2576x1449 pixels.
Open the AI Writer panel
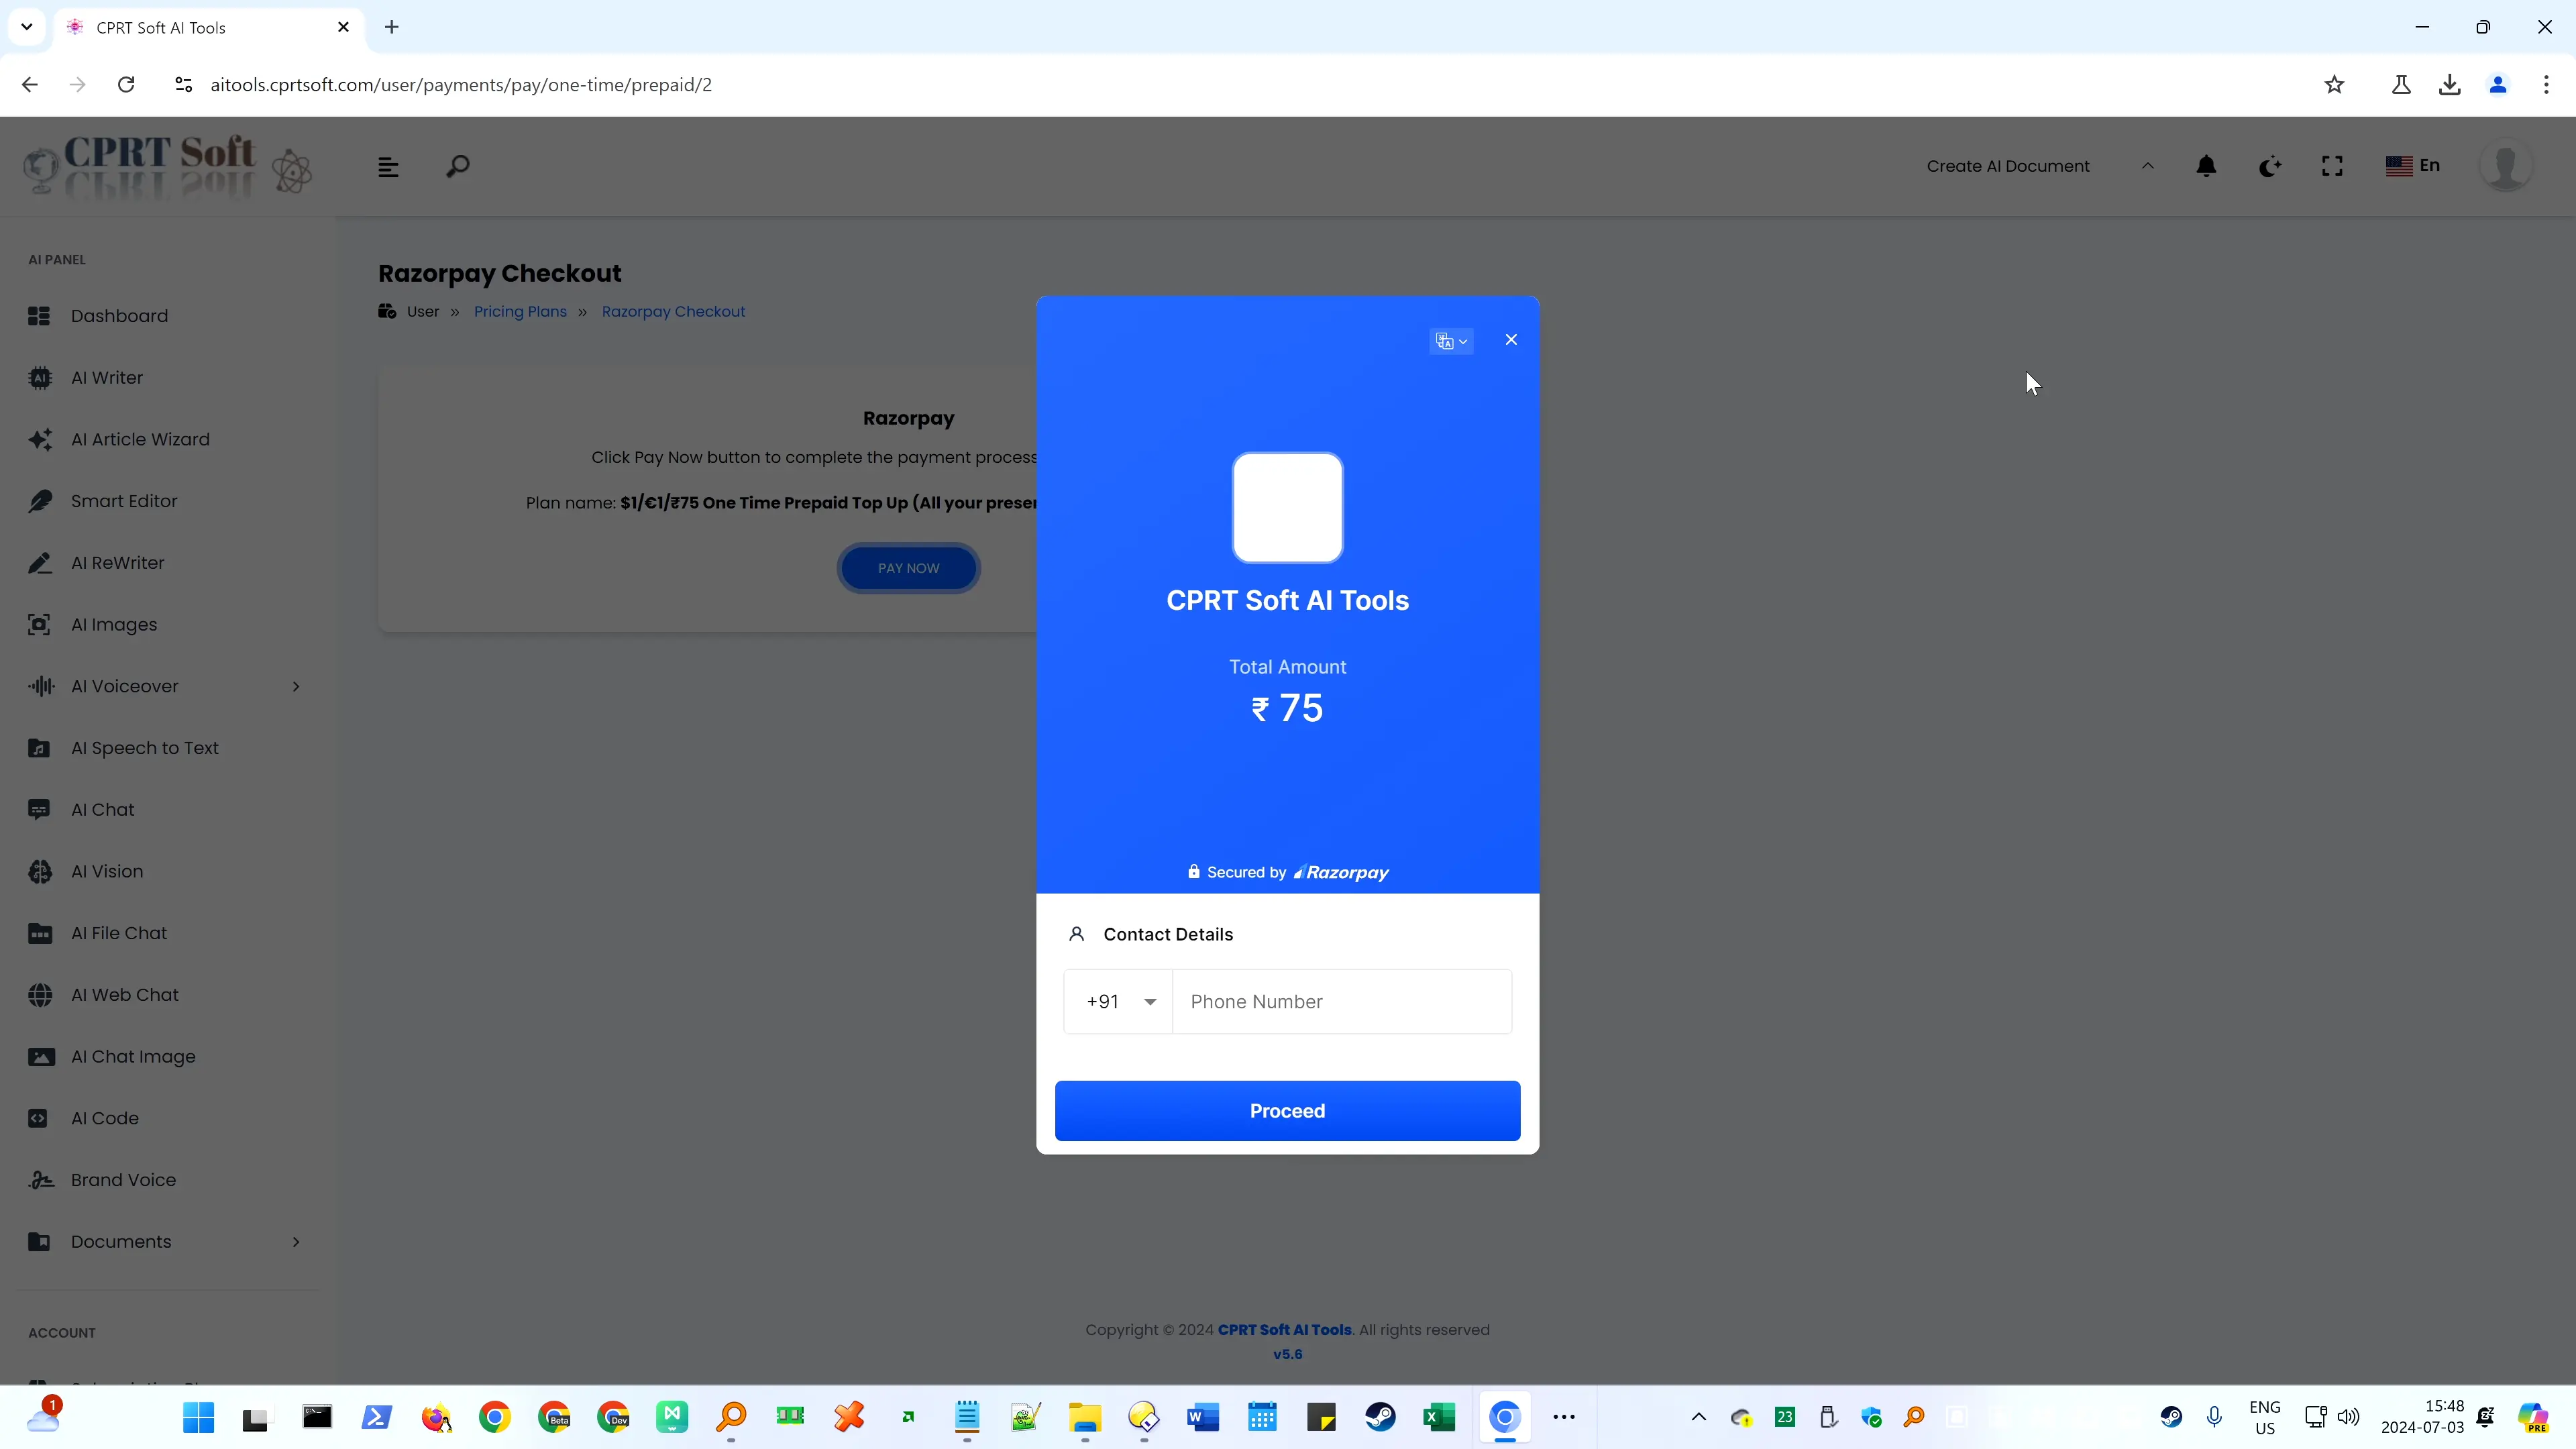(106, 377)
